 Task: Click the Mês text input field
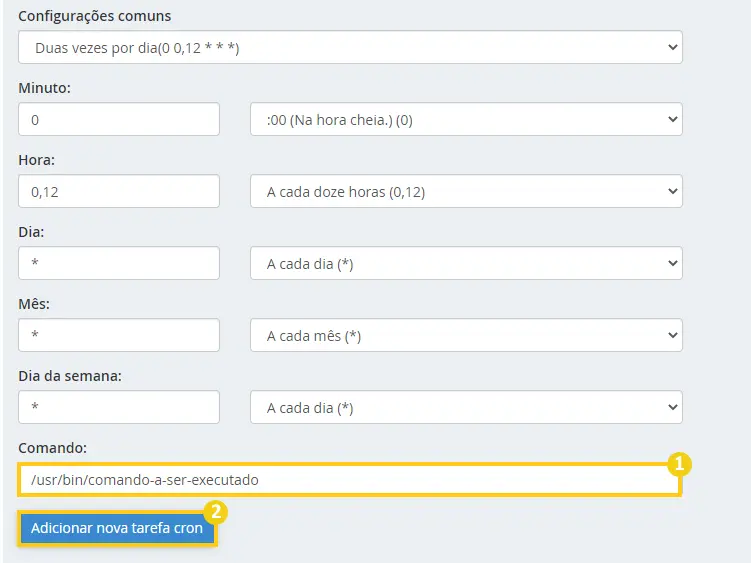tap(119, 335)
